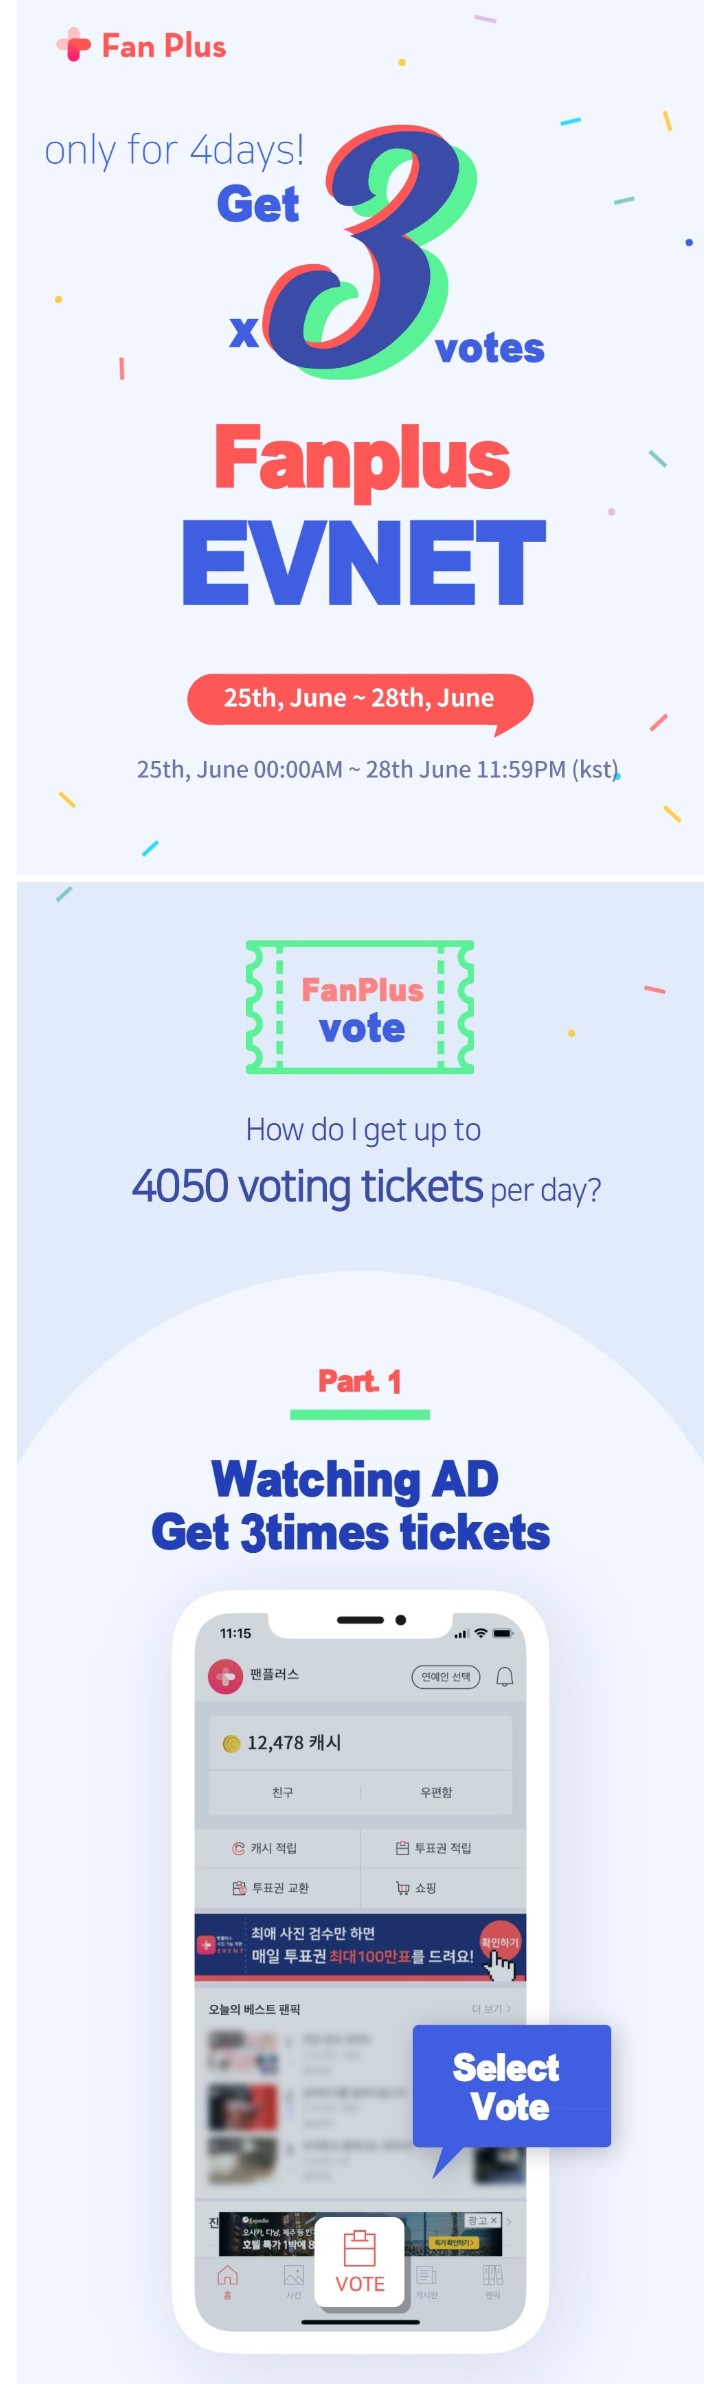Viewport: 720px width, 2384px height.
Task: Tap the Home icon in bottom bar
Action: tap(228, 2276)
